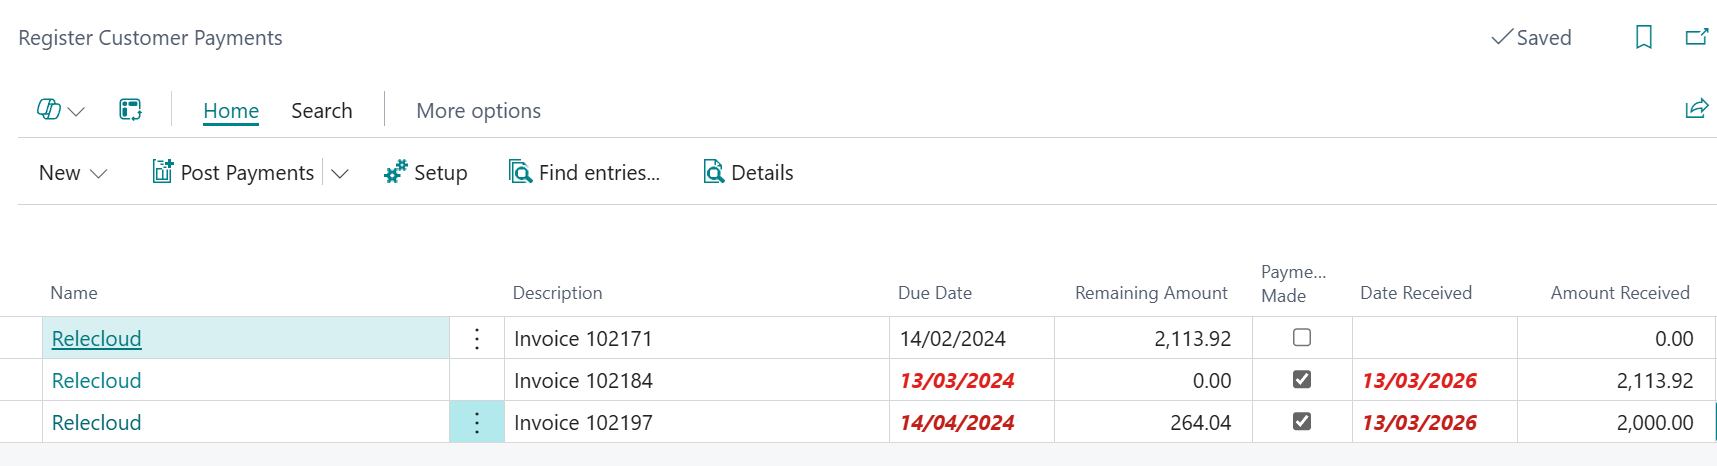This screenshot has height=466, width=1717.
Task: Select the Invoice 102197 description cell
Action: pos(697,423)
